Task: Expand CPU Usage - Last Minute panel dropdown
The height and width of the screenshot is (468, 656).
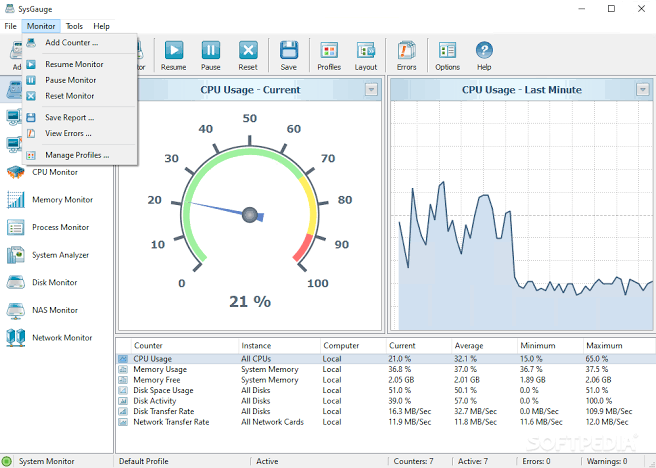Action: pos(643,90)
